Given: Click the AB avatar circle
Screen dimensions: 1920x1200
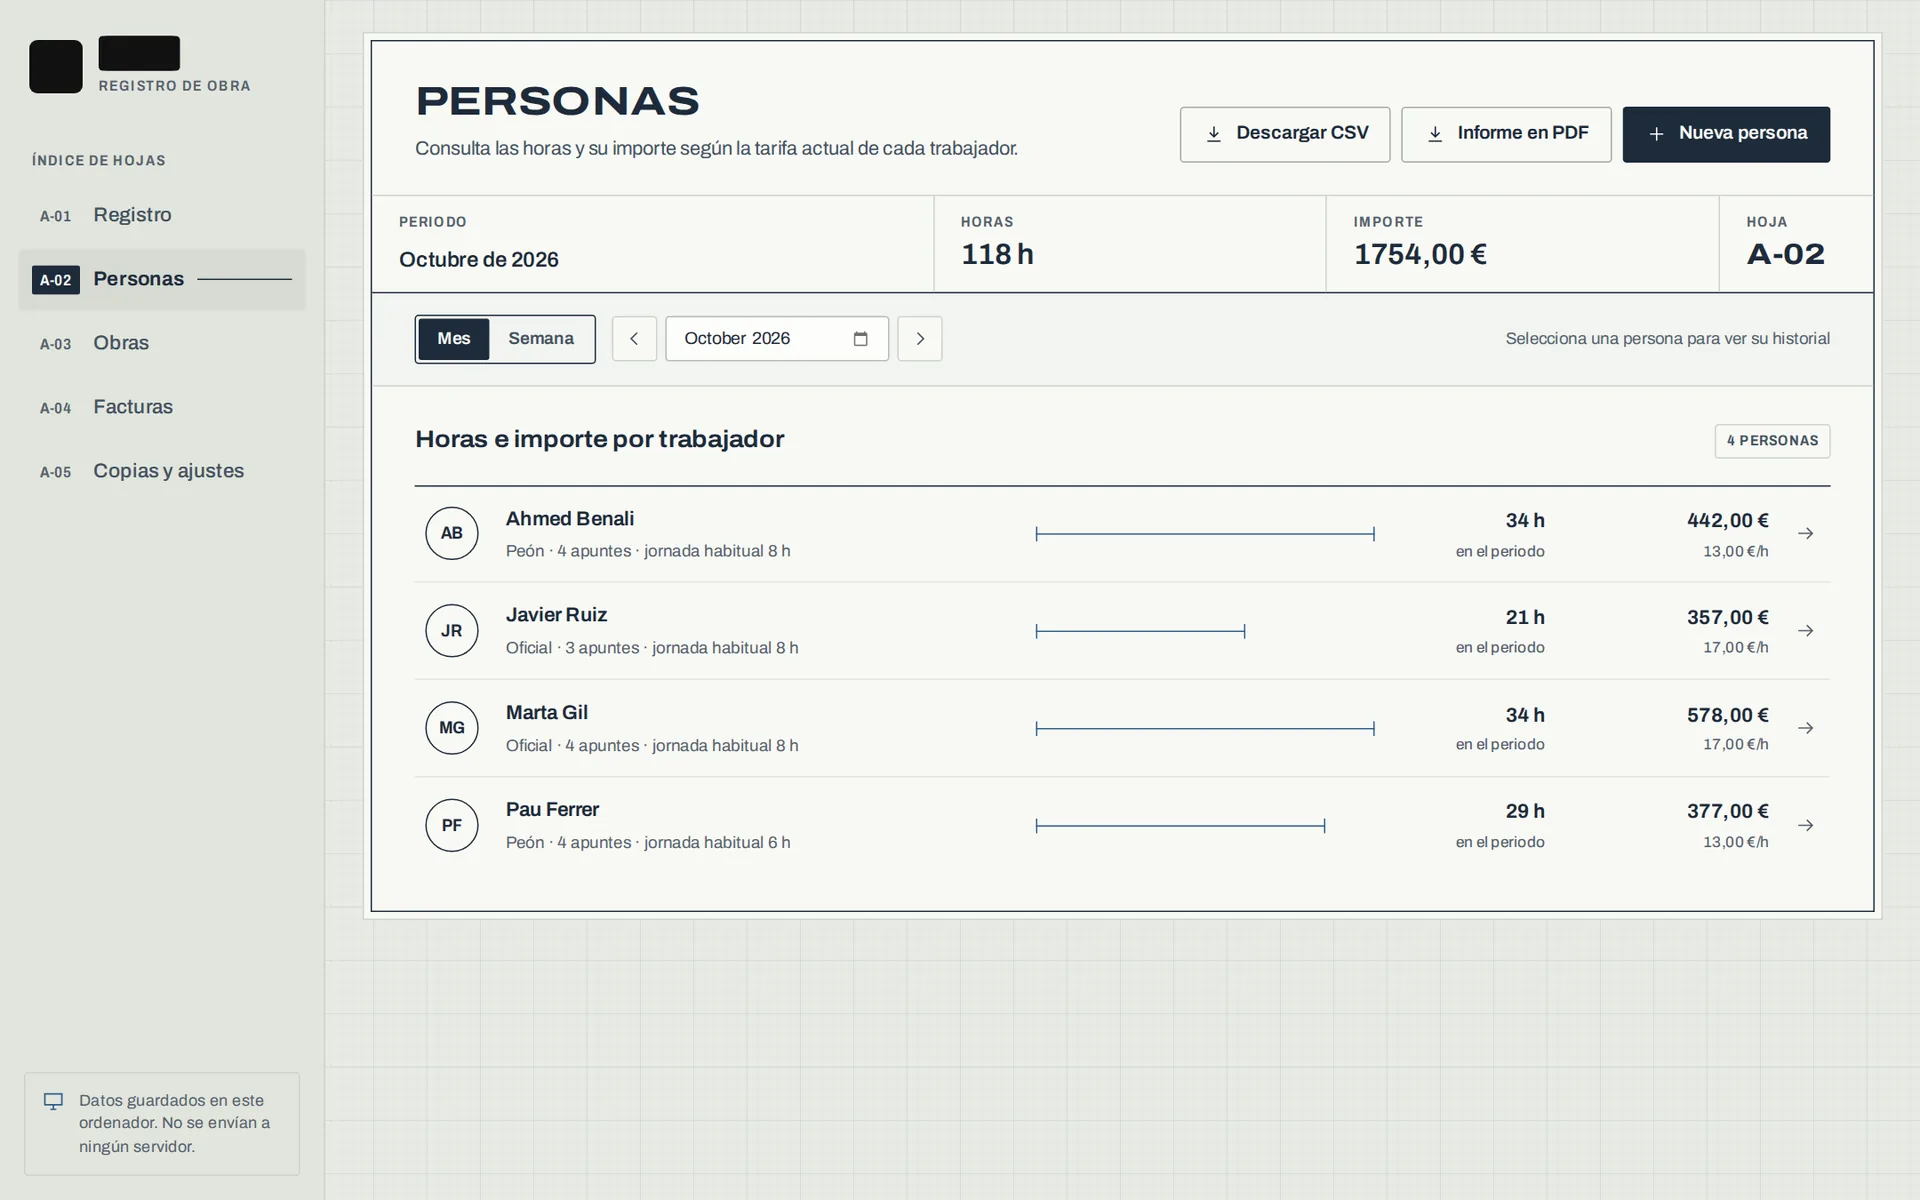Looking at the screenshot, I should [x=452, y=534].
